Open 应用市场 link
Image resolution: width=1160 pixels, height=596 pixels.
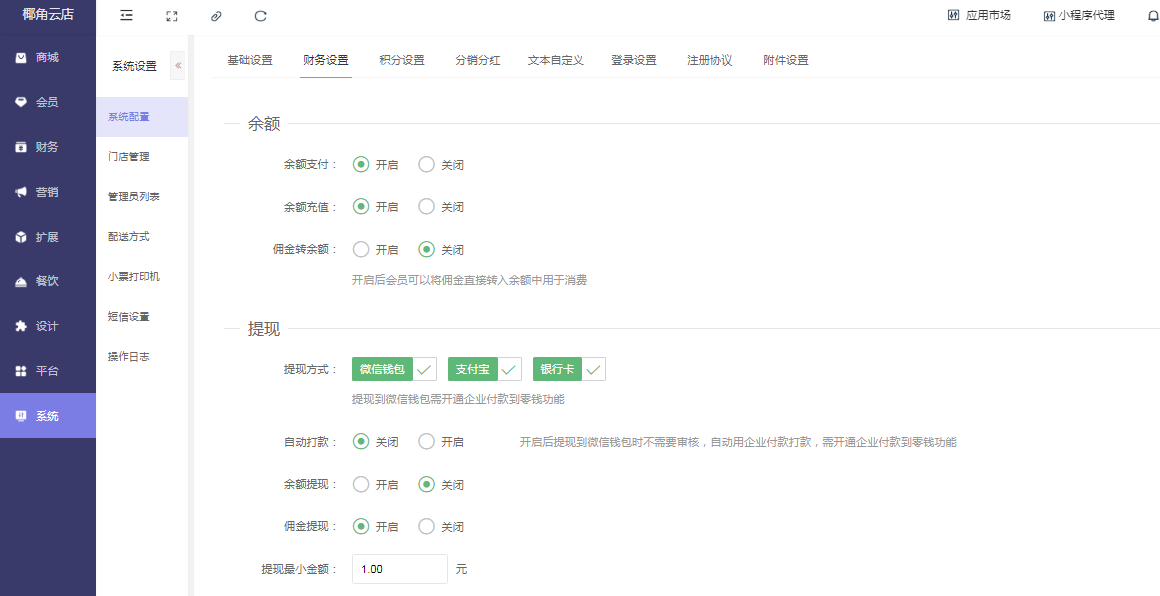click(979, 16)
